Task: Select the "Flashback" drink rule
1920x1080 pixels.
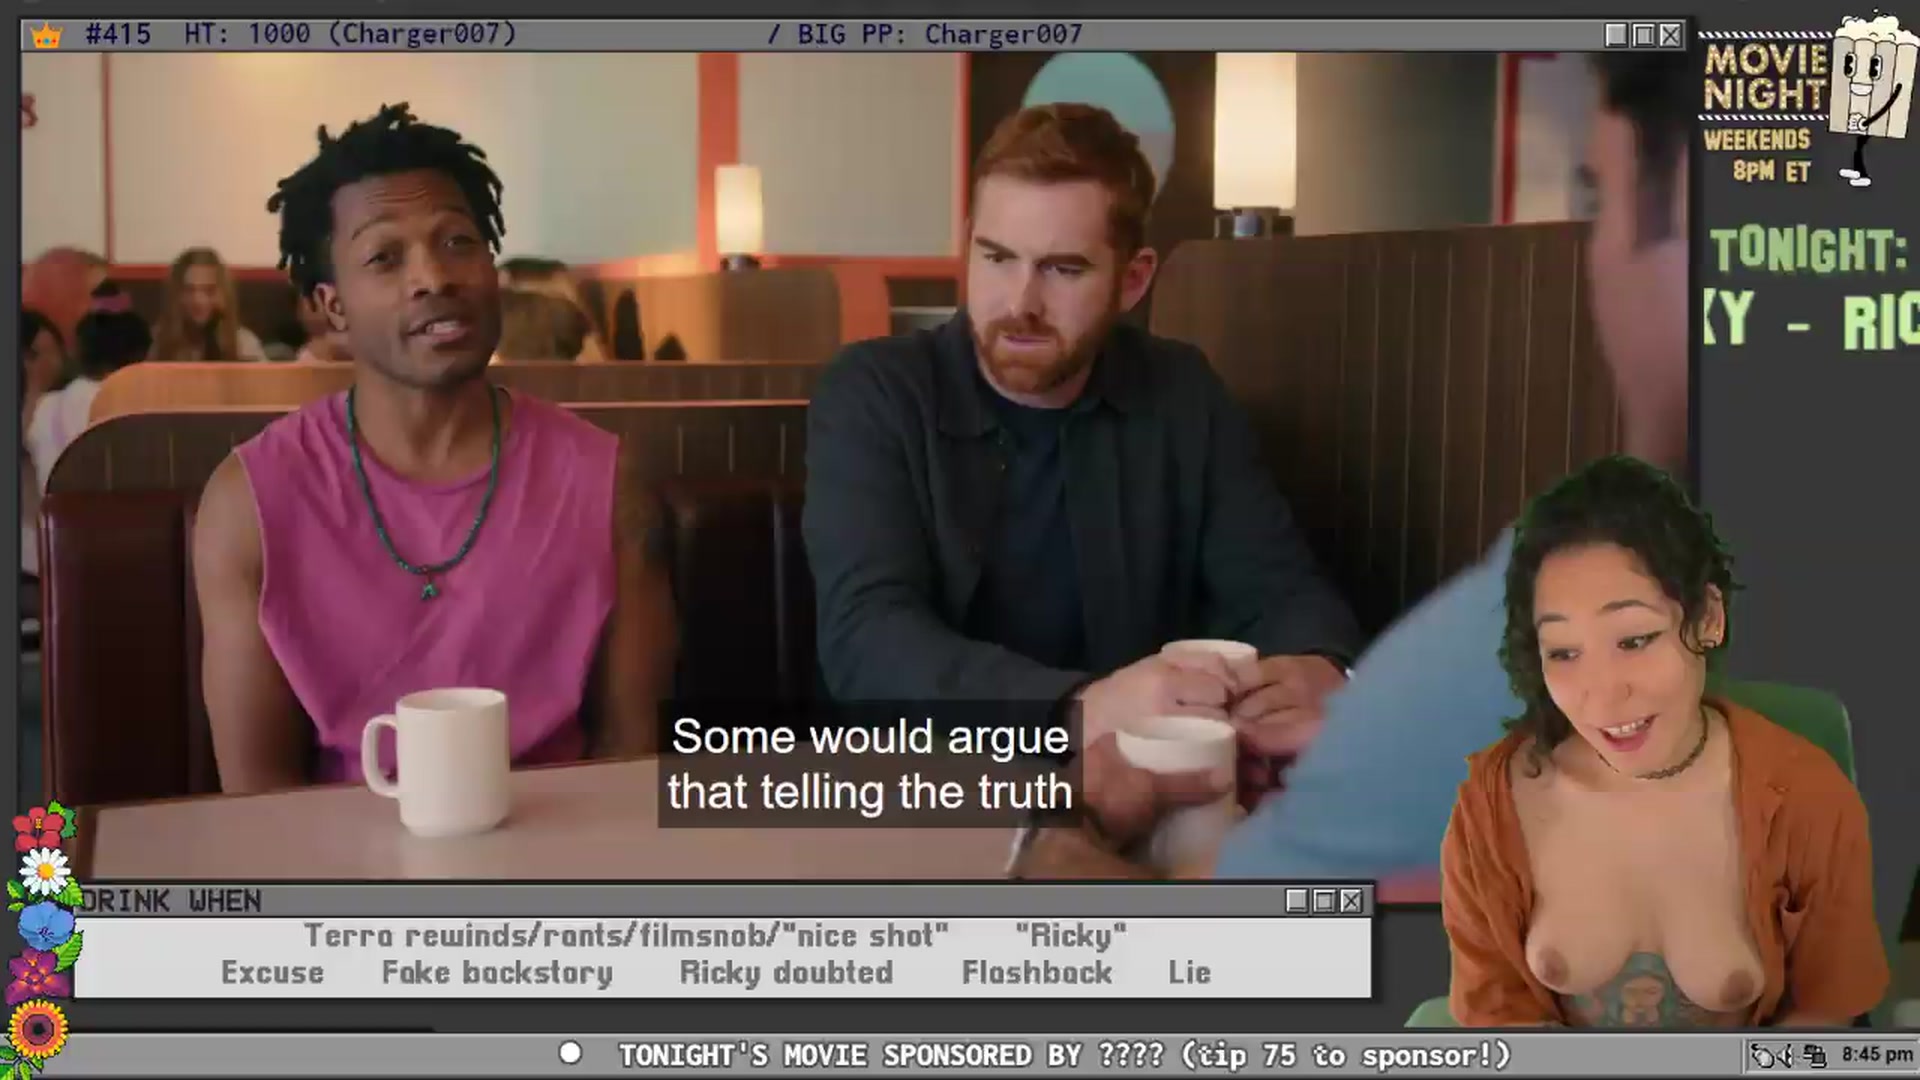Action: click(1037, 972)
